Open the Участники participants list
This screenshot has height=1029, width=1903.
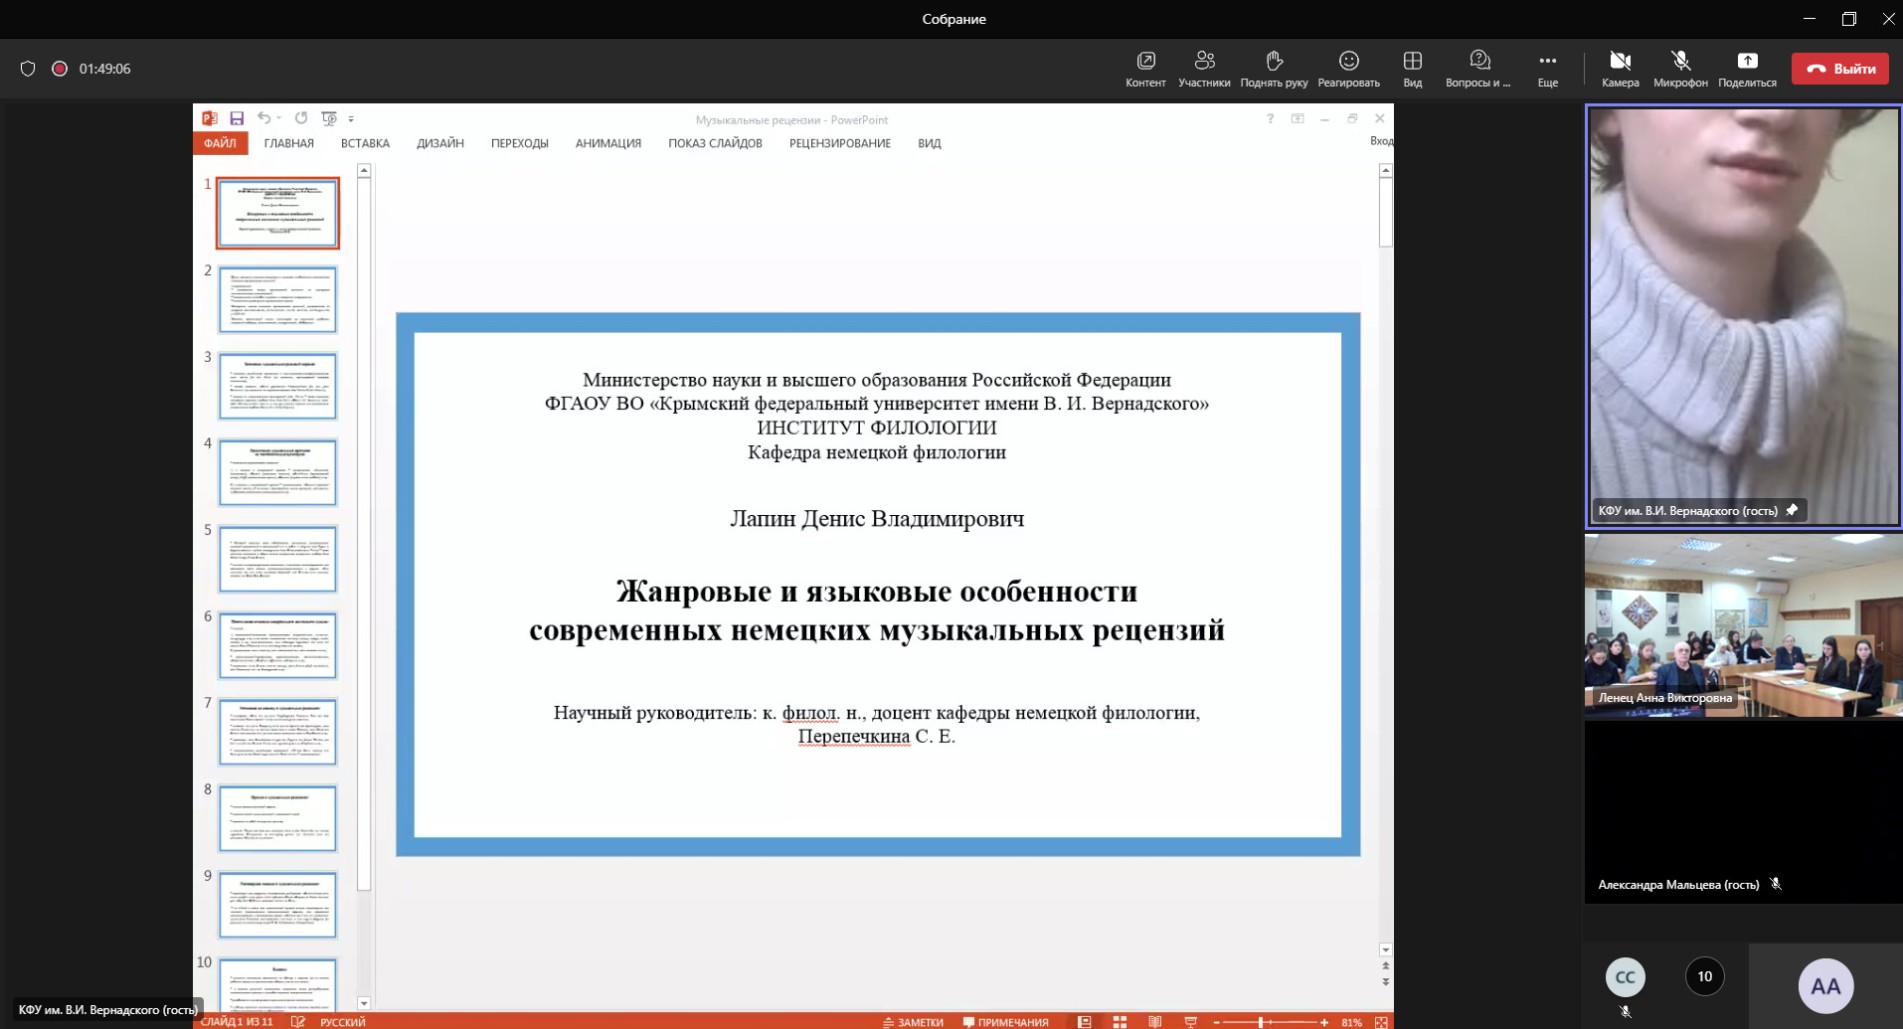1205,68
